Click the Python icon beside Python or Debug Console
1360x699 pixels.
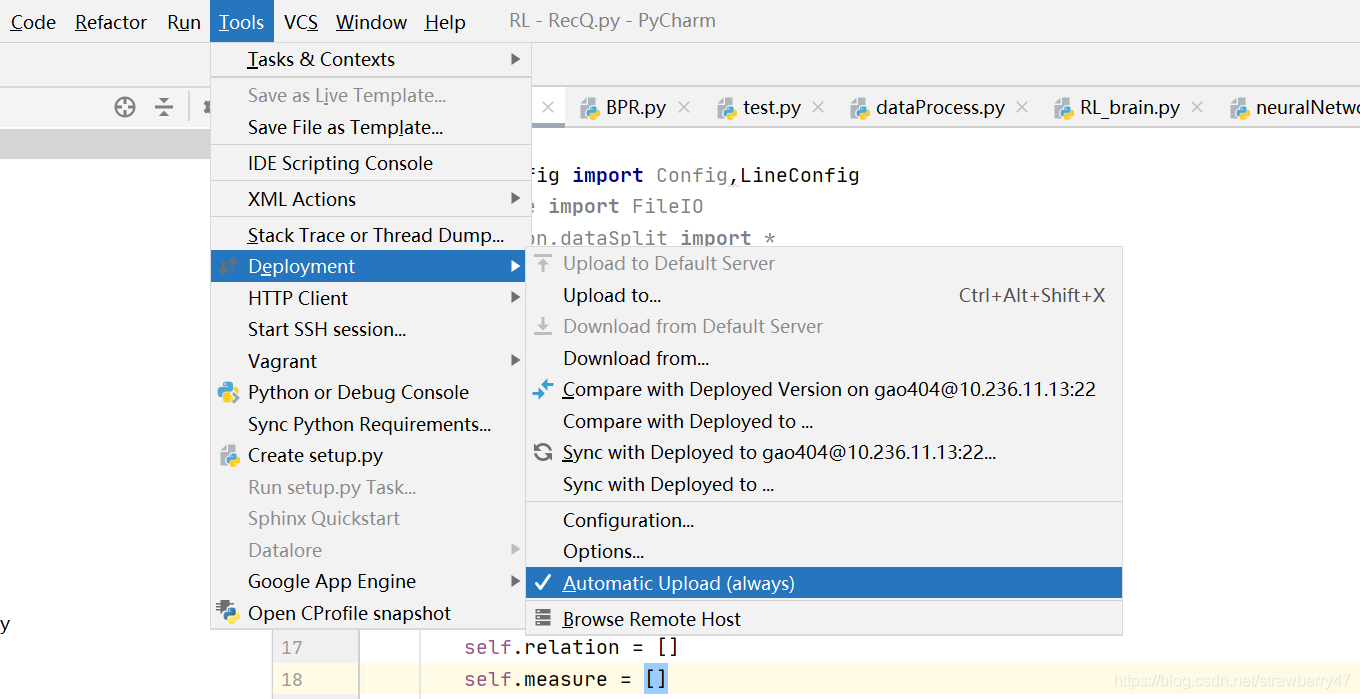pos(229,392)
